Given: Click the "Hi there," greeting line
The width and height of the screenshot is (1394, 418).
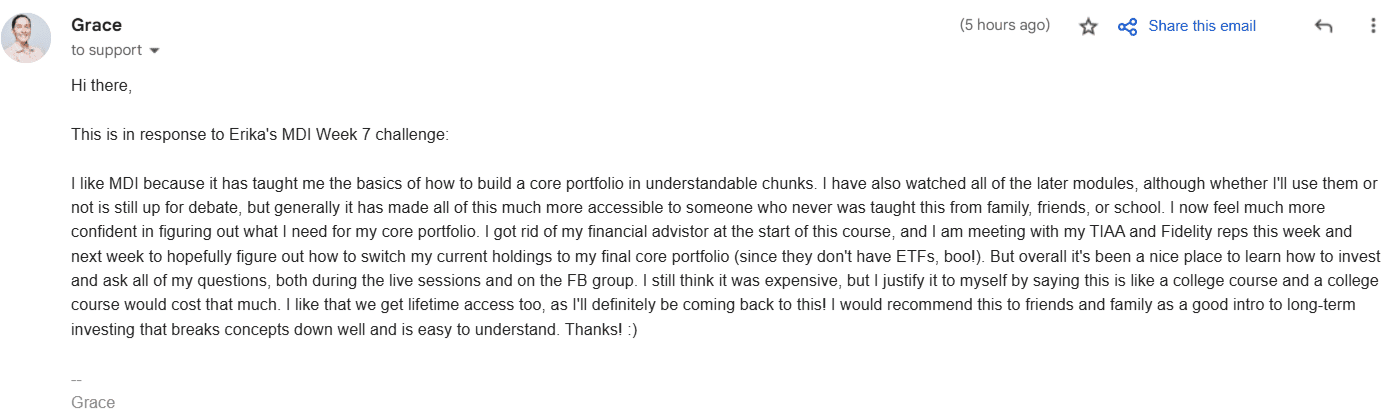Looking at the screenshot, I should [102, 86].
